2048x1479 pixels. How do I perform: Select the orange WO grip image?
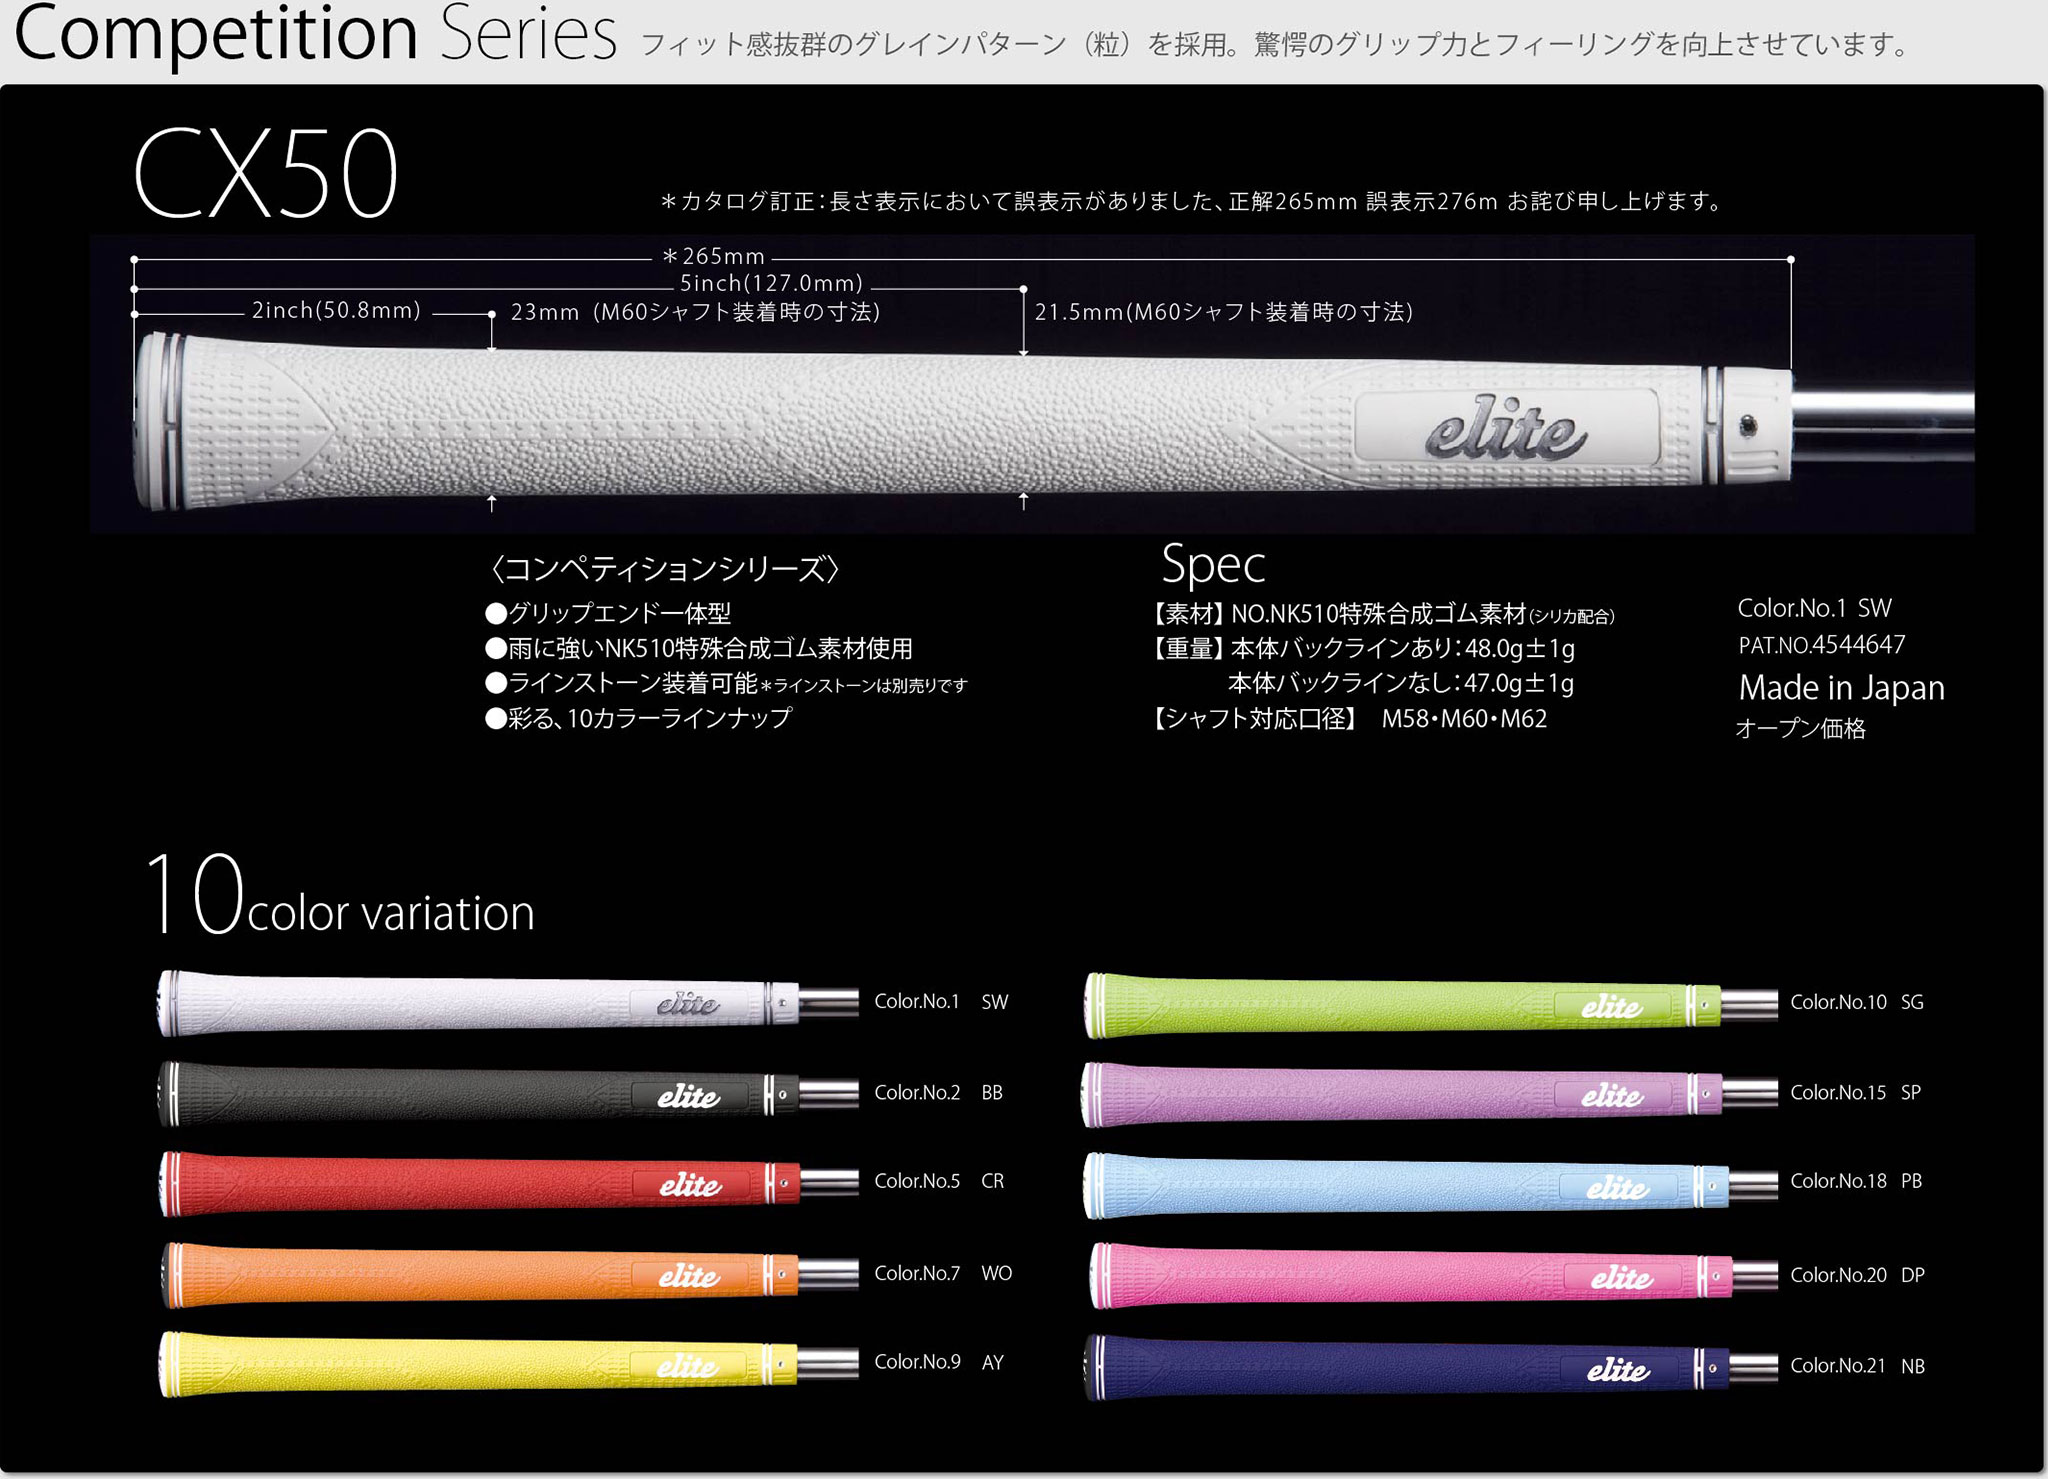[508, 1274]
